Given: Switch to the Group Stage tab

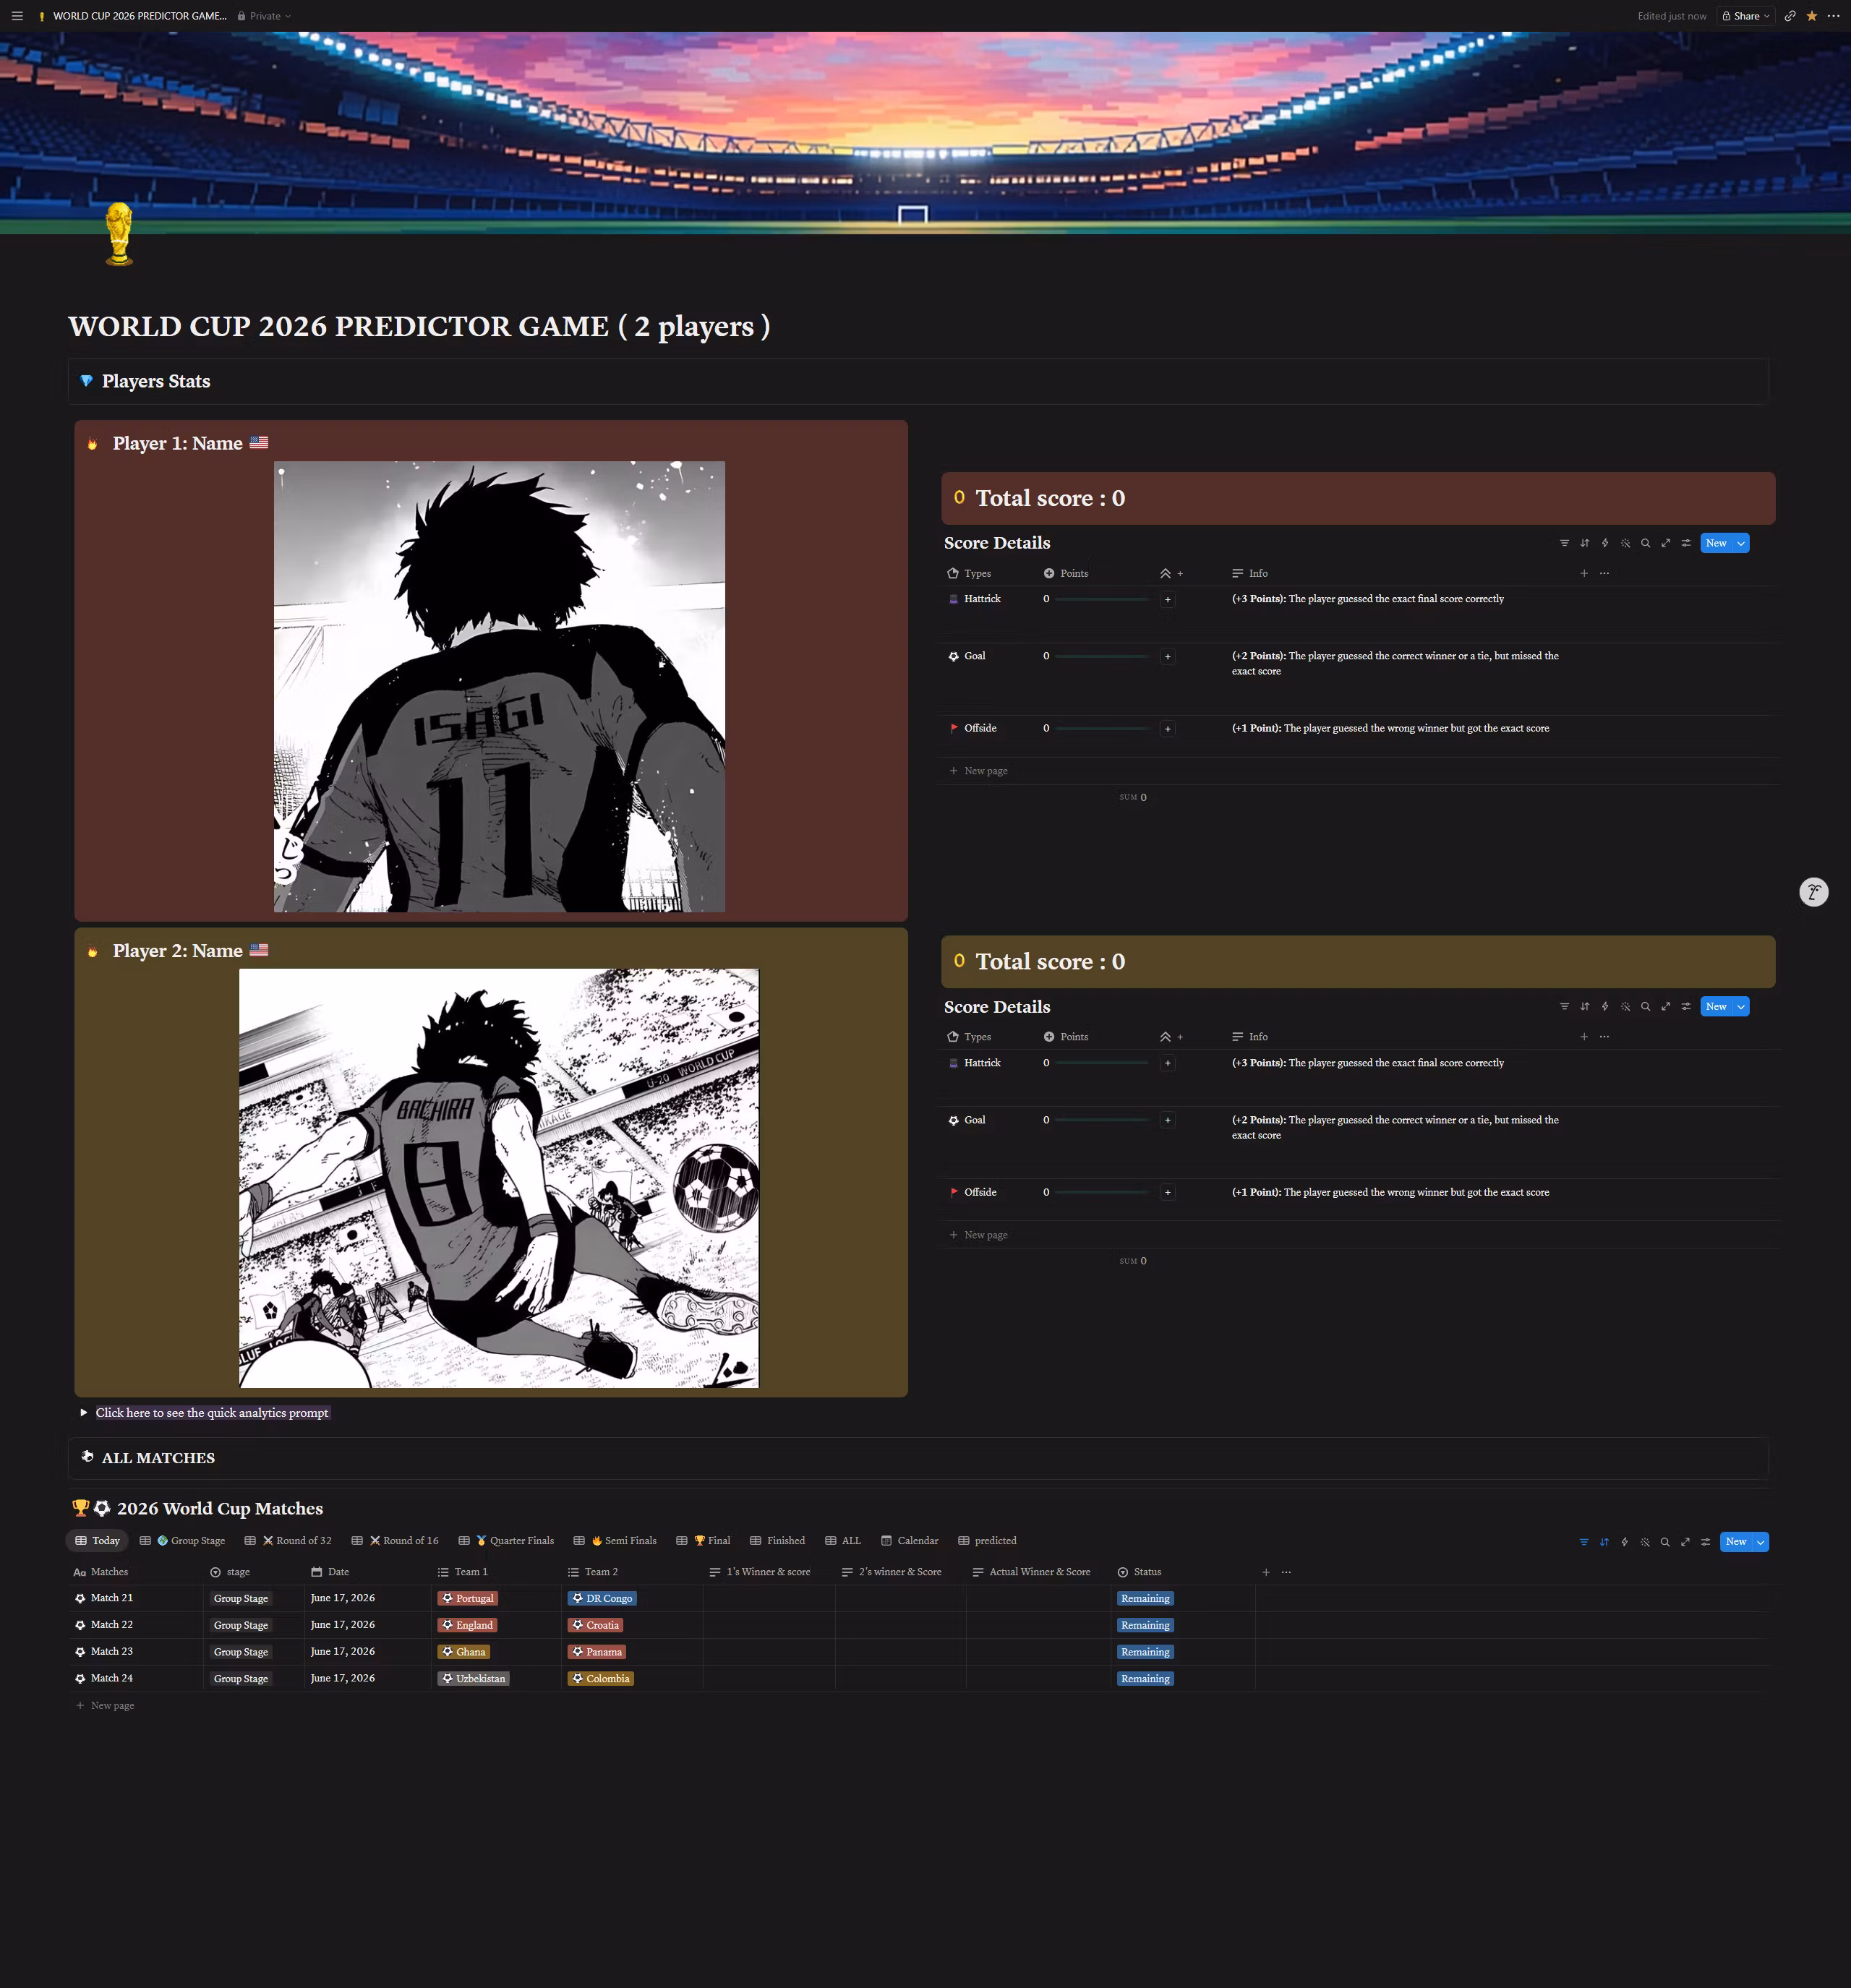Looking at the screenshot, I should (x=183, y=1541).
